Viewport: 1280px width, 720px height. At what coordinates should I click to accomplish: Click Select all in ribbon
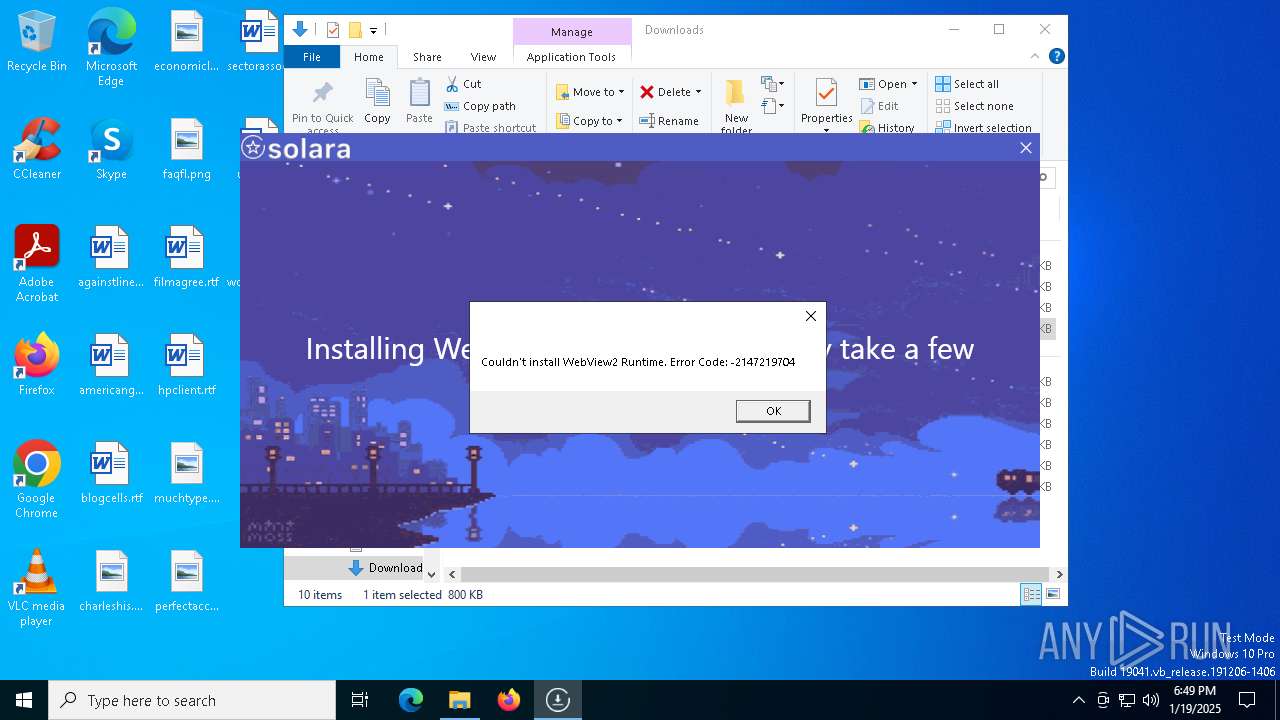coord(967,84)
